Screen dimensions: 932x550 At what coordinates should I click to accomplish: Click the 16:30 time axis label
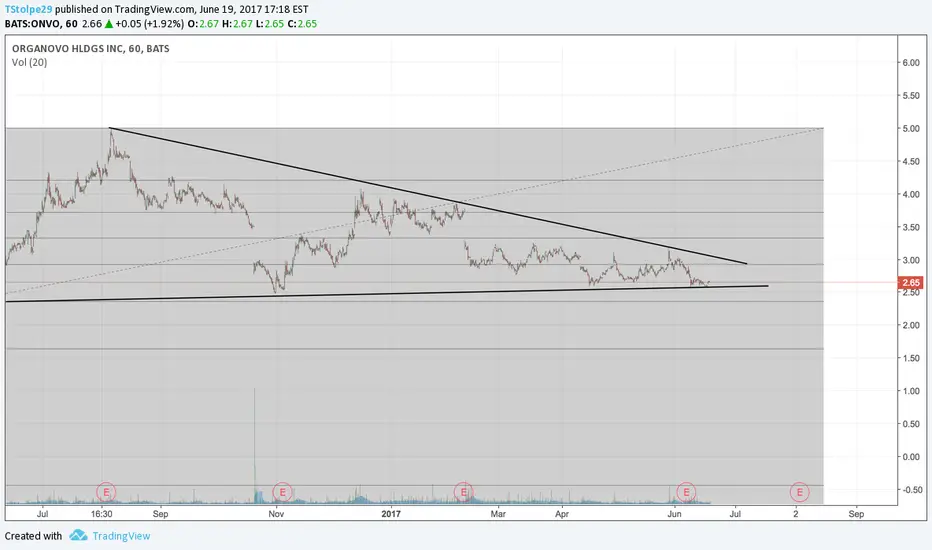[x=102, y=514]
